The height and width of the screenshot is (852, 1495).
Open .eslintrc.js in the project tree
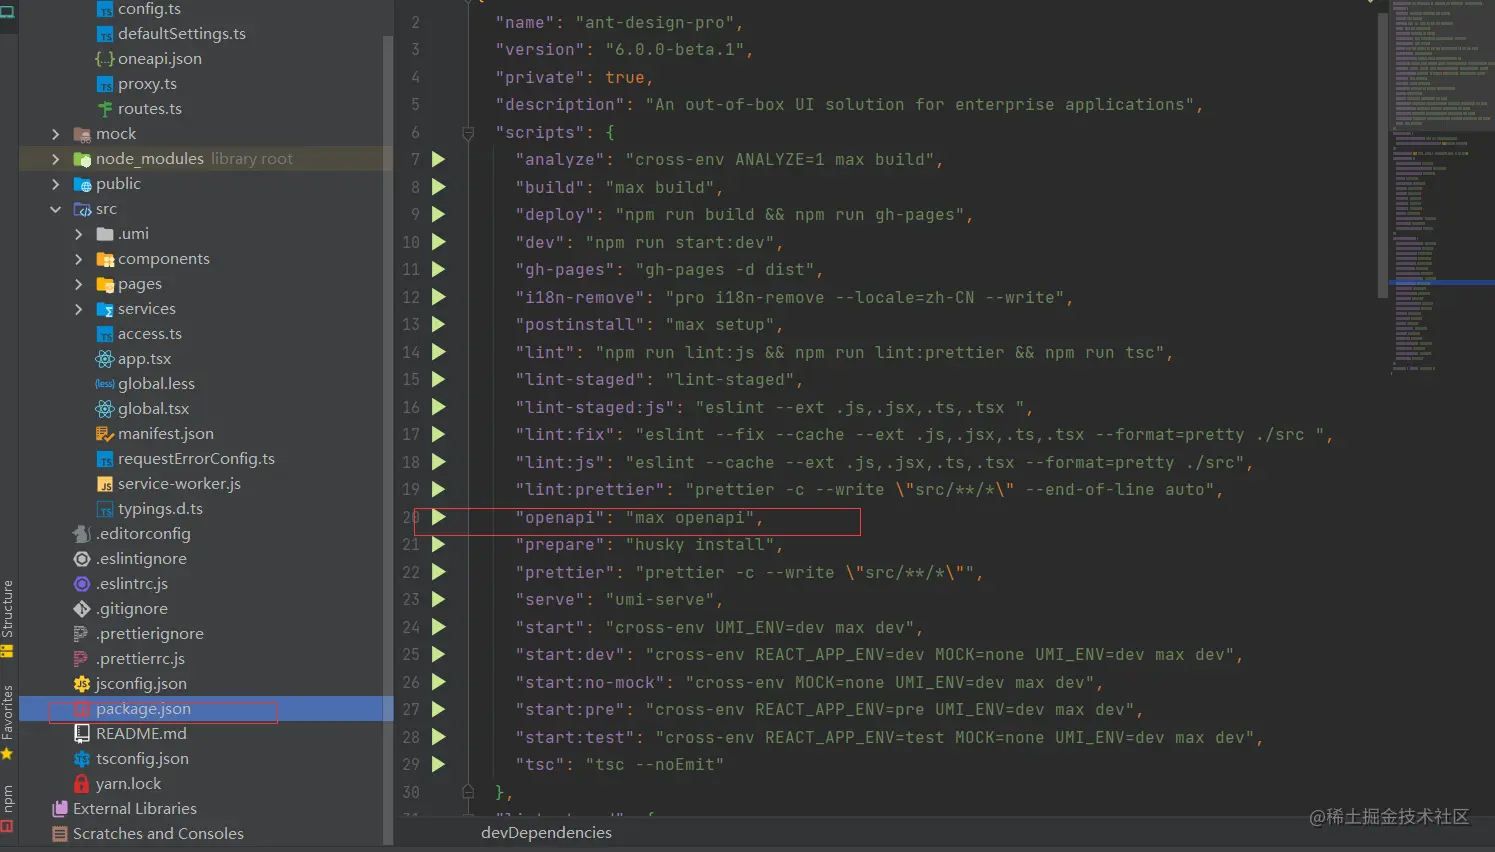pyautogui.click(x=132, y=584)
